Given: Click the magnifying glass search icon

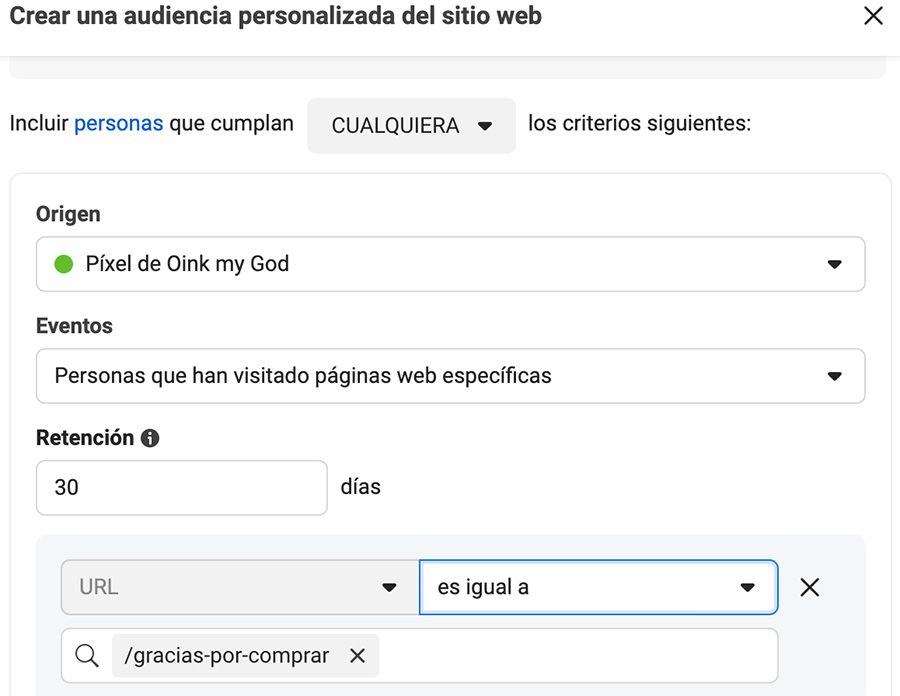Looking at the screenshot, I should 87,655.
